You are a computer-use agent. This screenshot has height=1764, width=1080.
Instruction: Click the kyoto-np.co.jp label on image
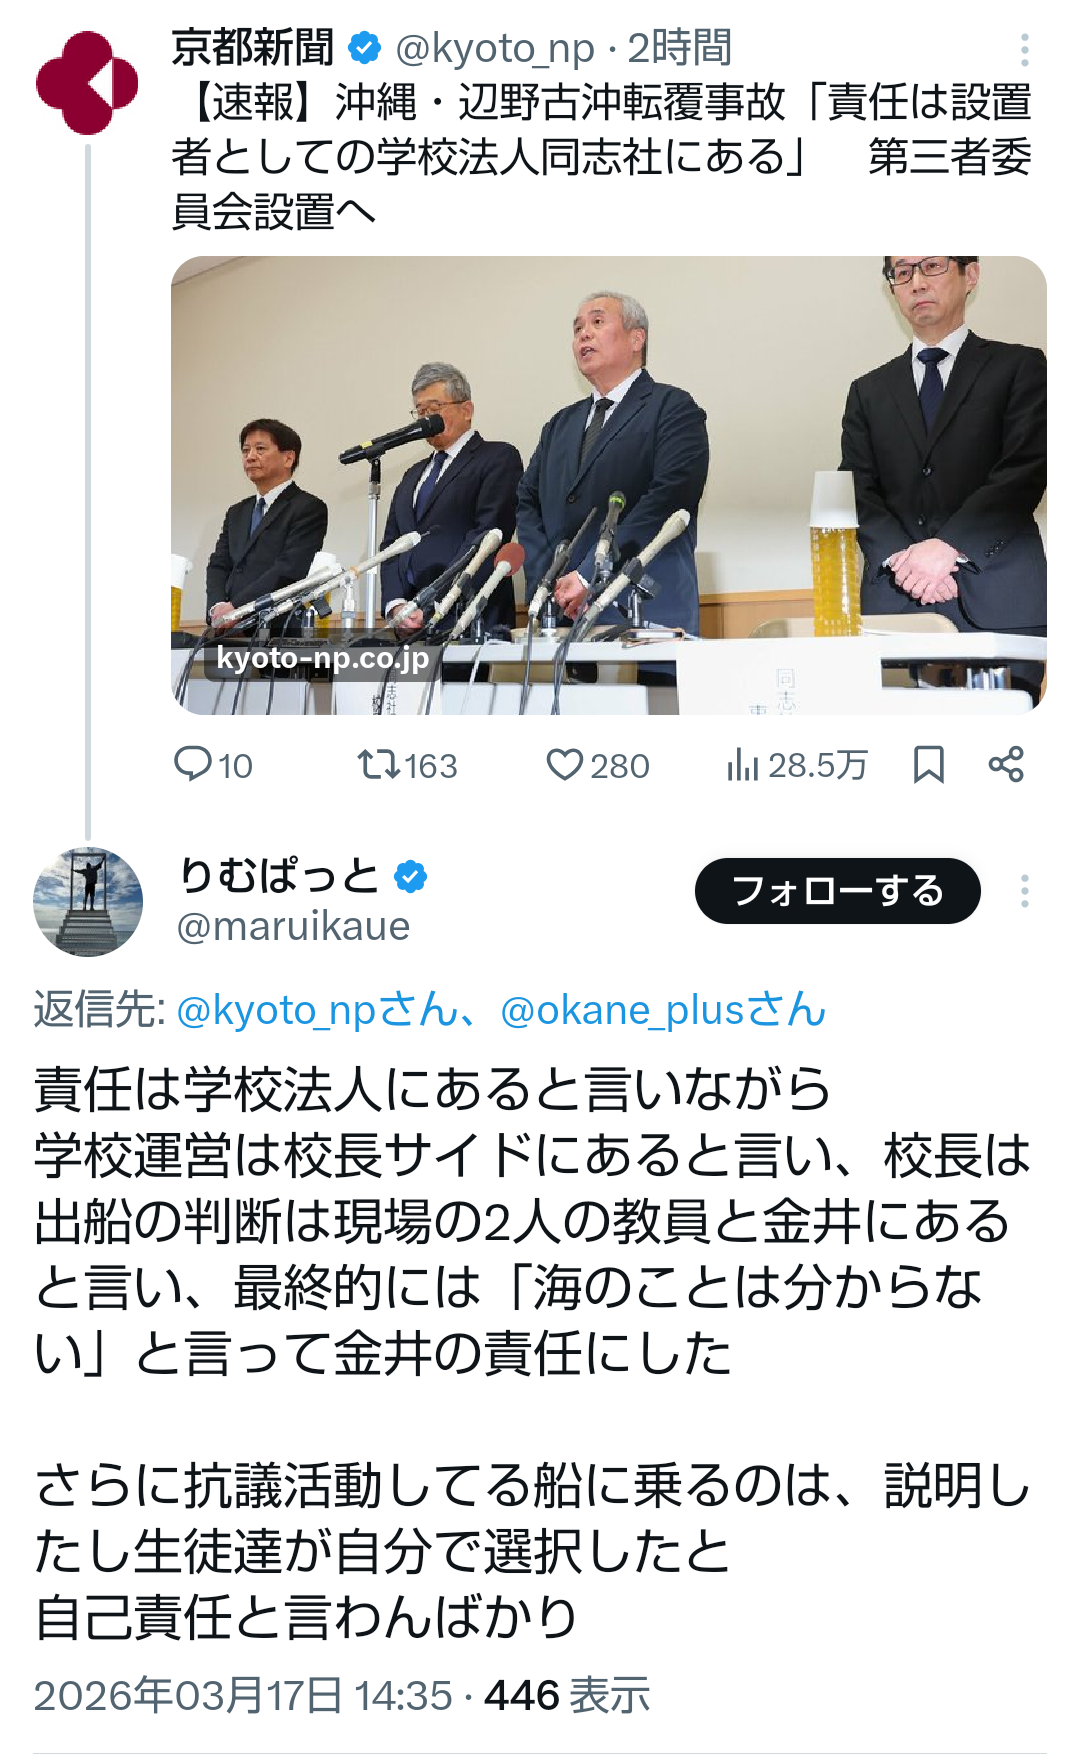click(322, 658)
